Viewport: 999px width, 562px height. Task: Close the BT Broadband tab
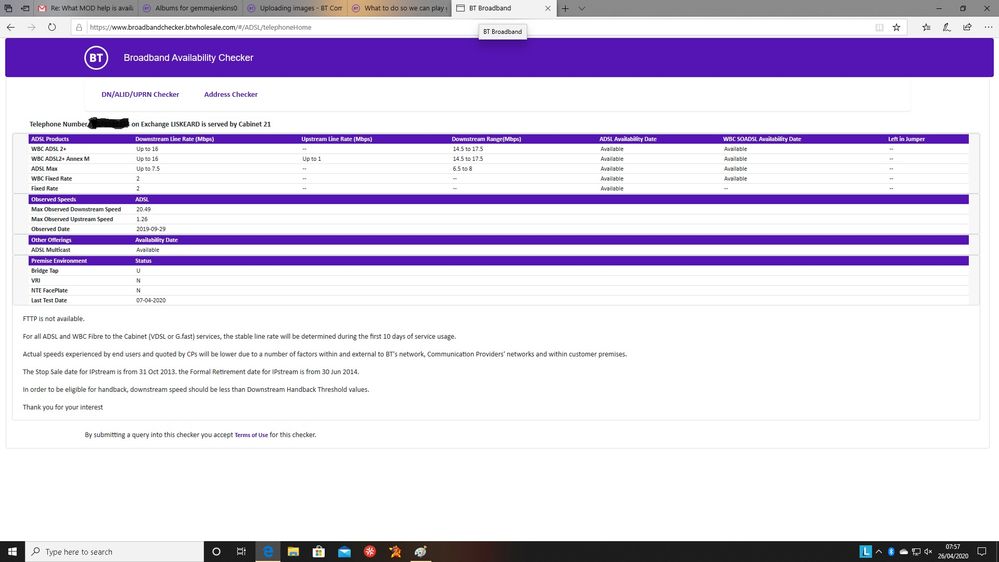547,8
